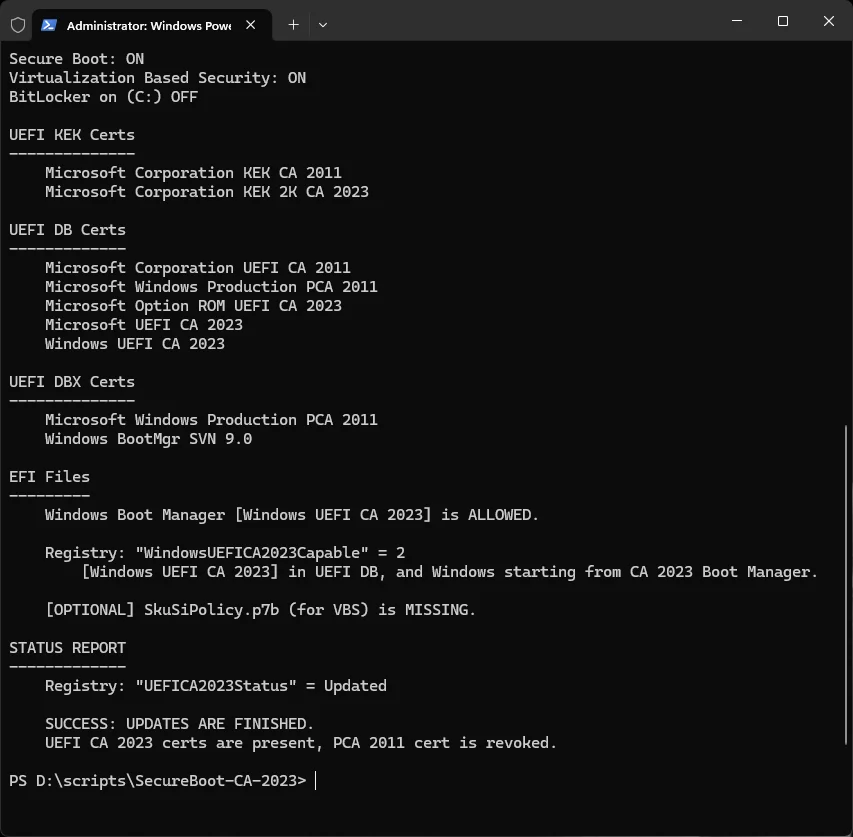Click the 'Secure Boot: ON' line
The height and width of the screenshot is (837, 853).
tap(77, 59)
